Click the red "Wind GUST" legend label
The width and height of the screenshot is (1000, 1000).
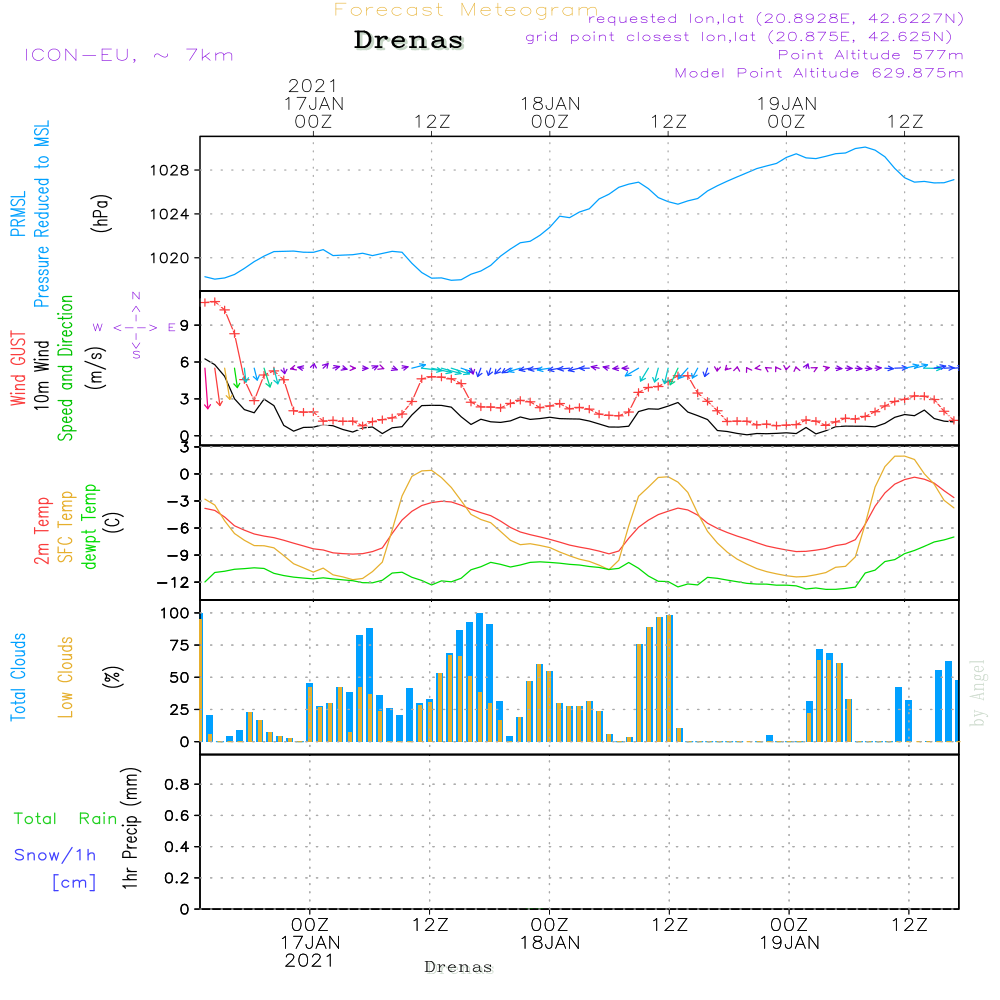tap(18, 368)
